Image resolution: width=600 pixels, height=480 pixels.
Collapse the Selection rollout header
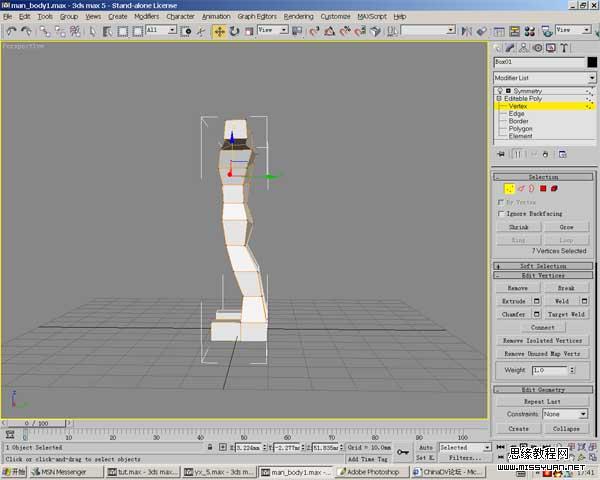(x=543, y=177)
